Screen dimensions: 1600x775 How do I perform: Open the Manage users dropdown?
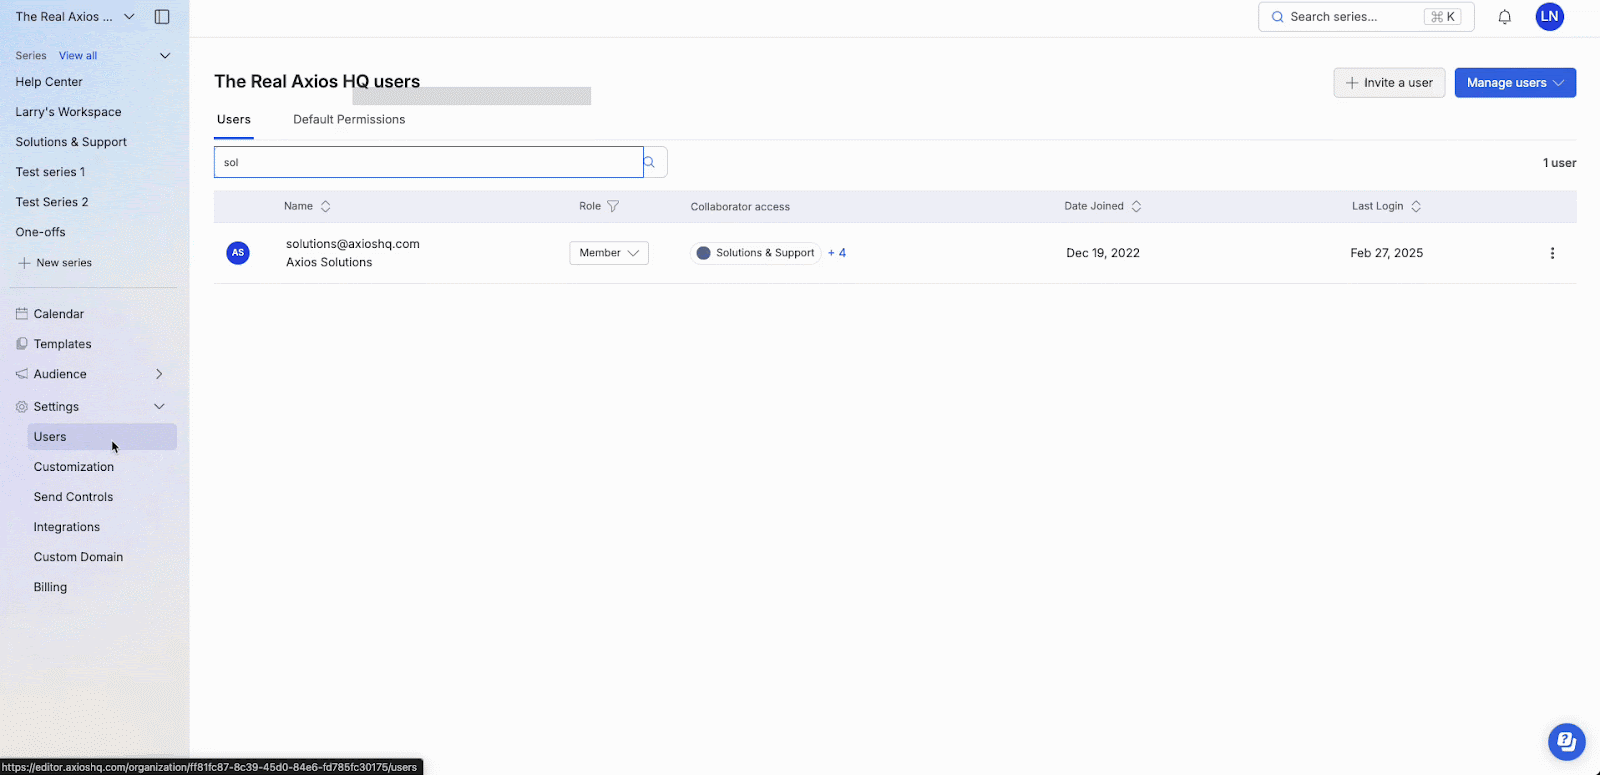tap(1515, 83)
